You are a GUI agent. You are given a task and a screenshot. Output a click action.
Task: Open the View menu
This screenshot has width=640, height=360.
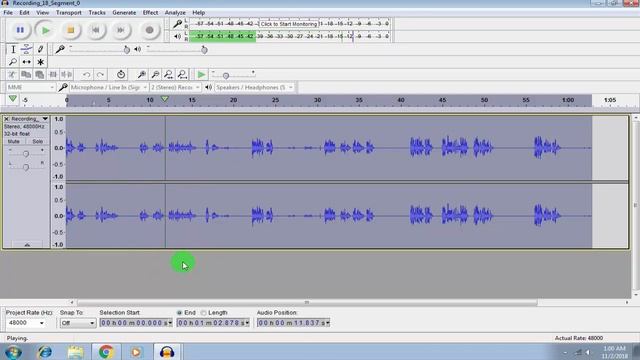(x=42, y=13)
